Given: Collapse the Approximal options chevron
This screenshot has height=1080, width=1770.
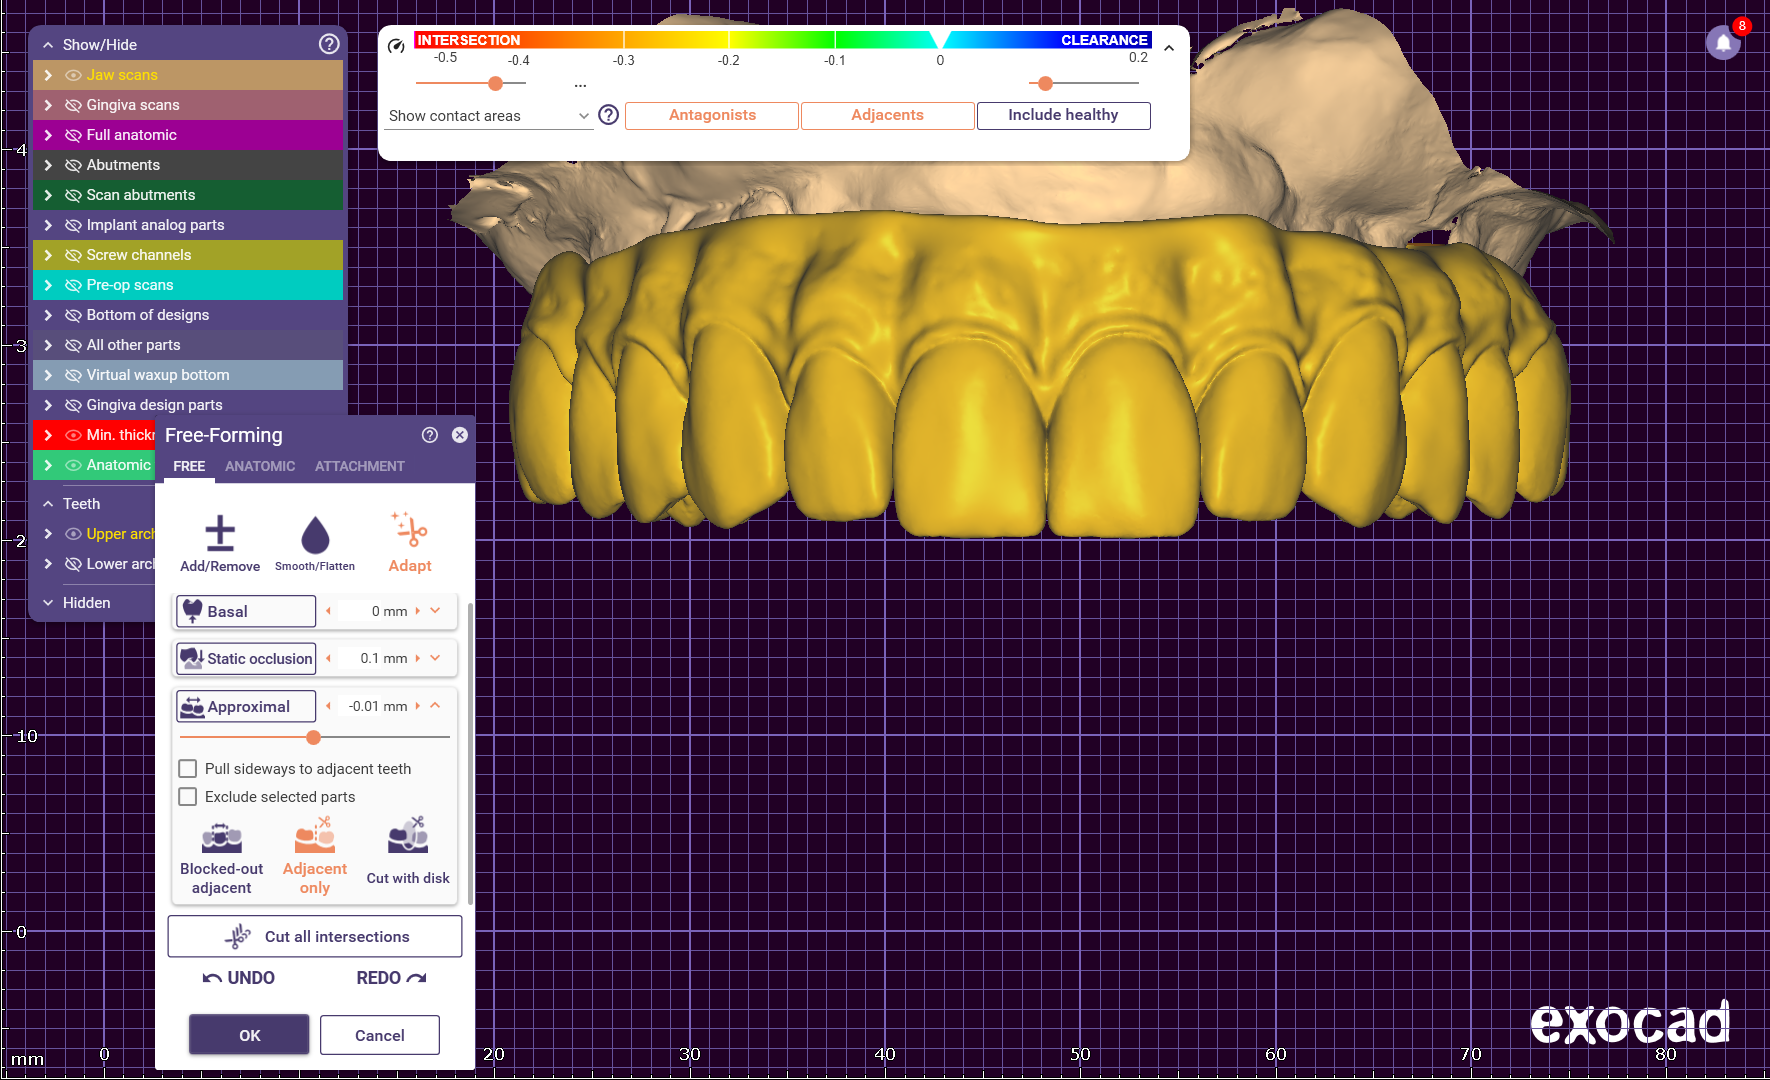Looking at the screenshot, I should pos(435,706).
